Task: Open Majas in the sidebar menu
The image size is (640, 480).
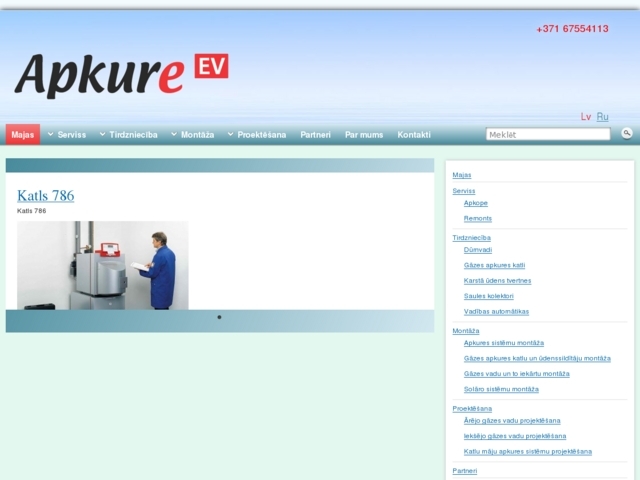Action: (462, 175)
